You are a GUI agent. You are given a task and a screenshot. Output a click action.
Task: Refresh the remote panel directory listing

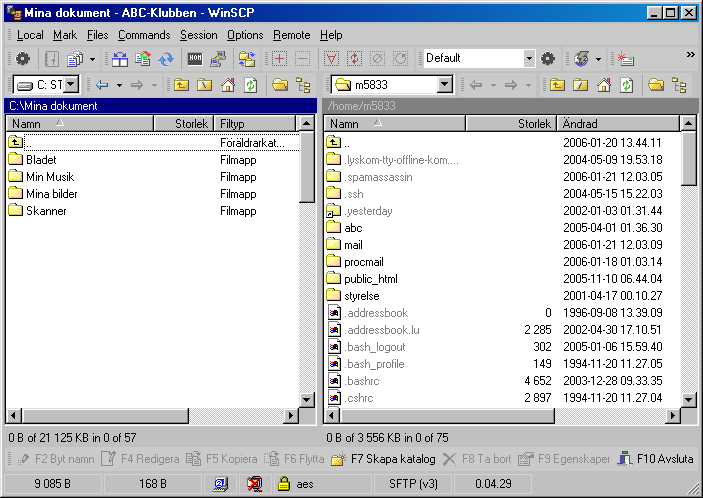coord(627,85)
